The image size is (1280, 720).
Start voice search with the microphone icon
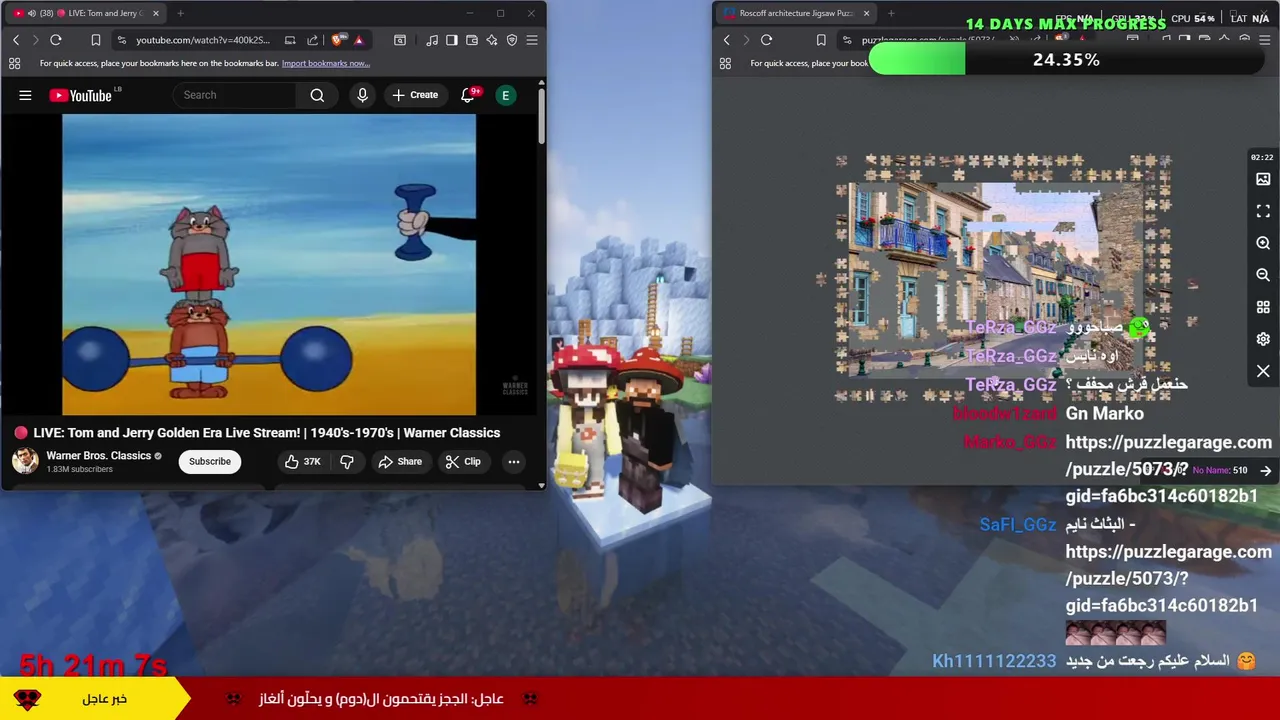[362, 95]
